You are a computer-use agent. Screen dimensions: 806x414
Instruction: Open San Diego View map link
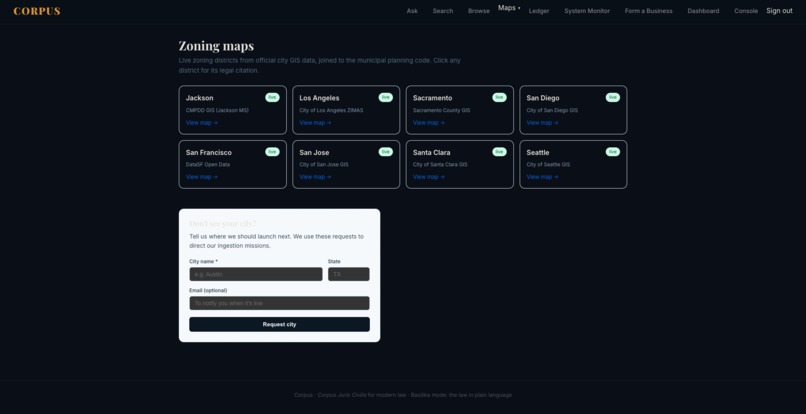pyautogui.click(x=542, y=123)
